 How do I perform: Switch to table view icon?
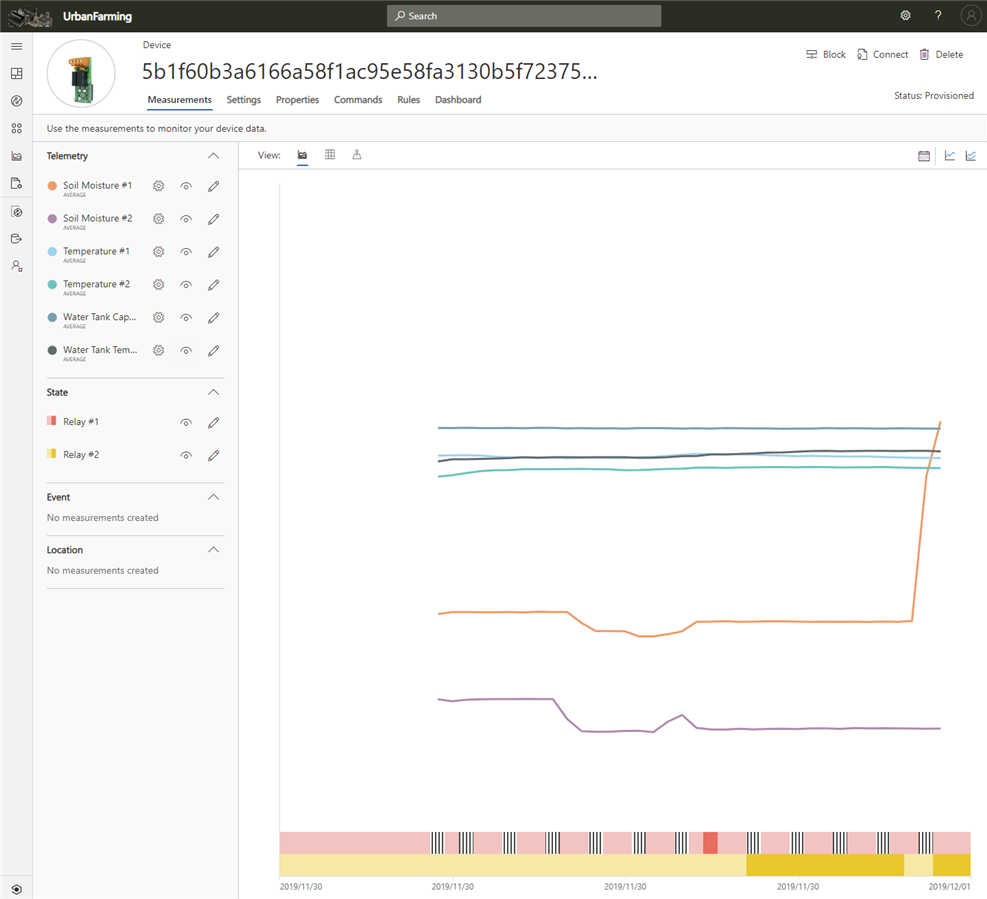coord(330,155)
